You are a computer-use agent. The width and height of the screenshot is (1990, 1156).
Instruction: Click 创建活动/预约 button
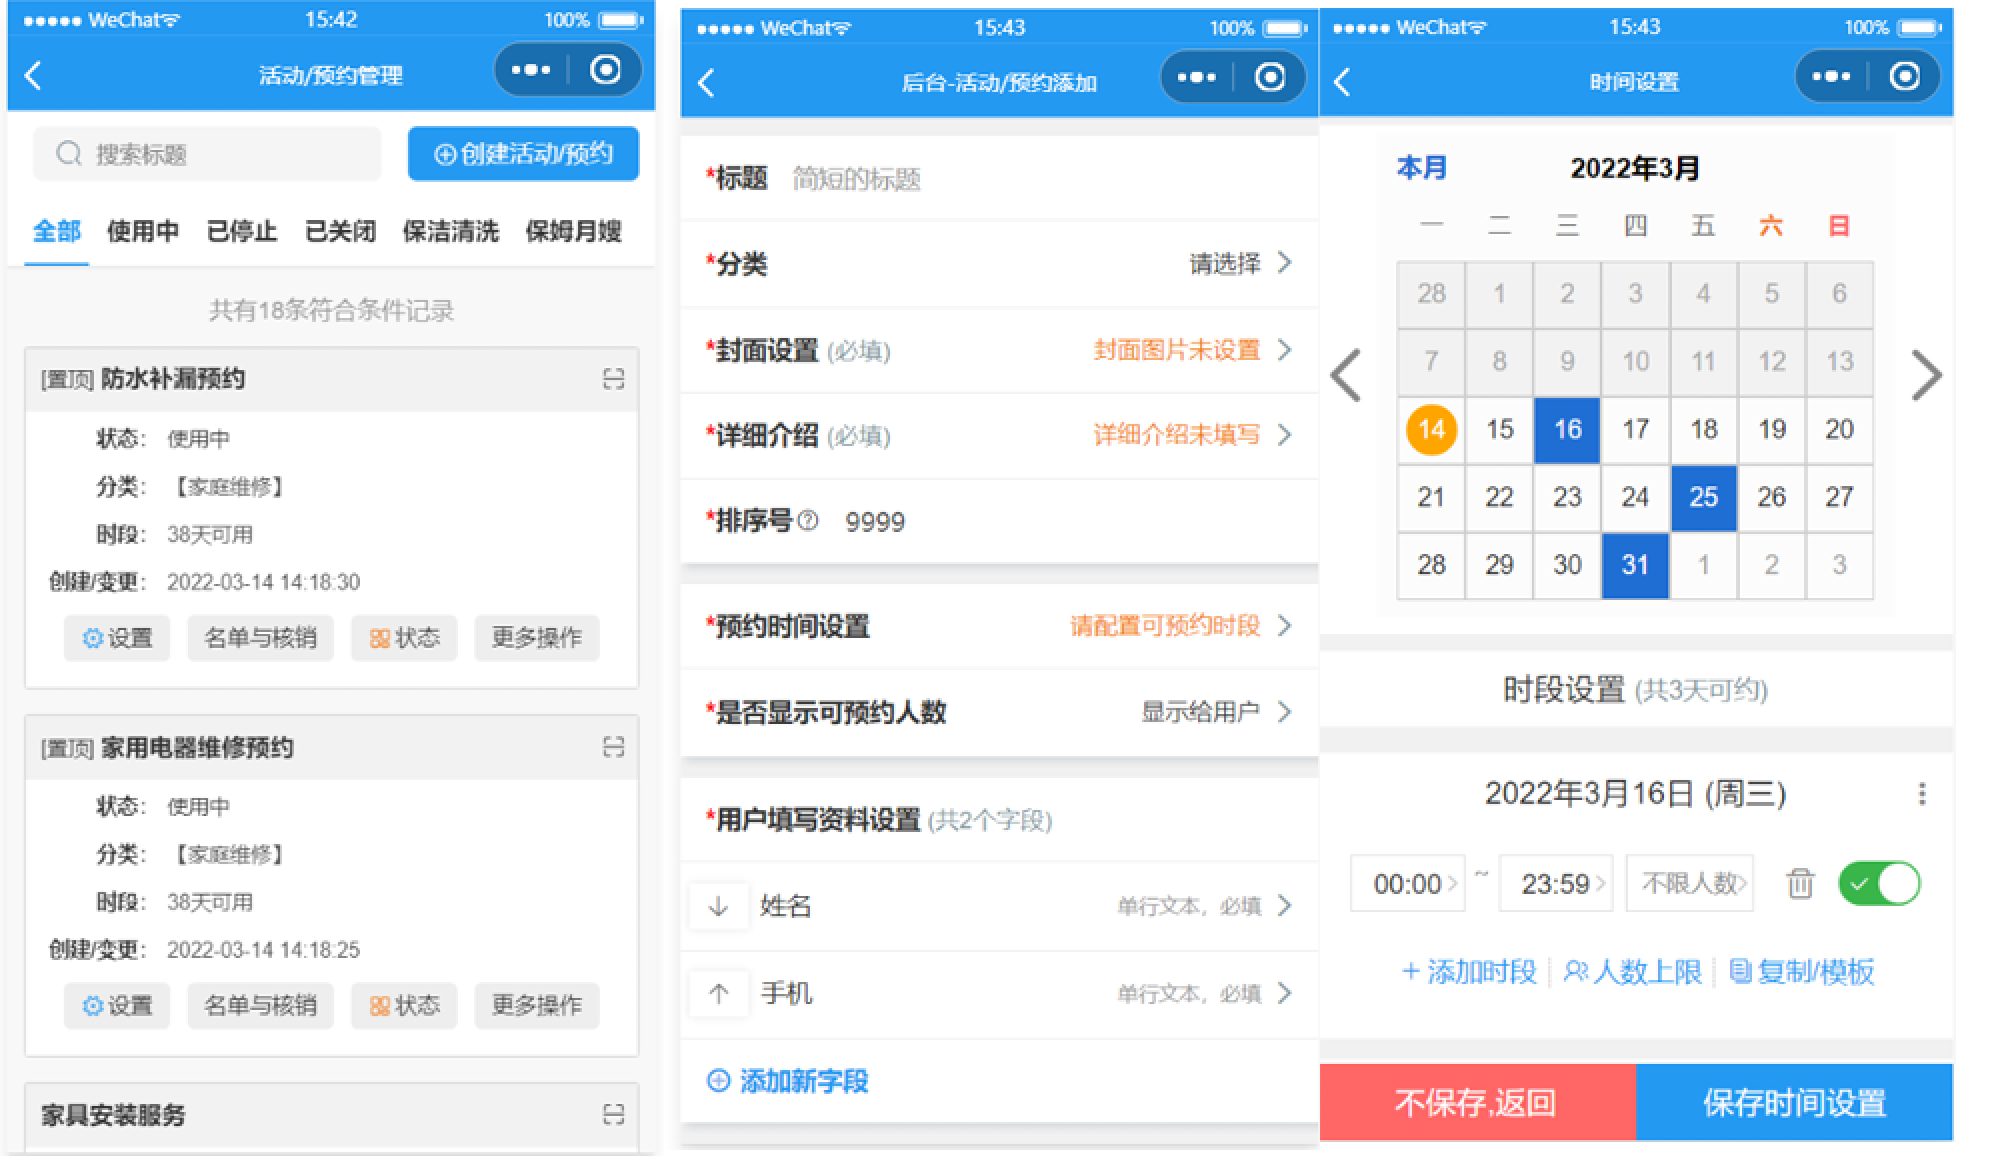pos(523,154)
